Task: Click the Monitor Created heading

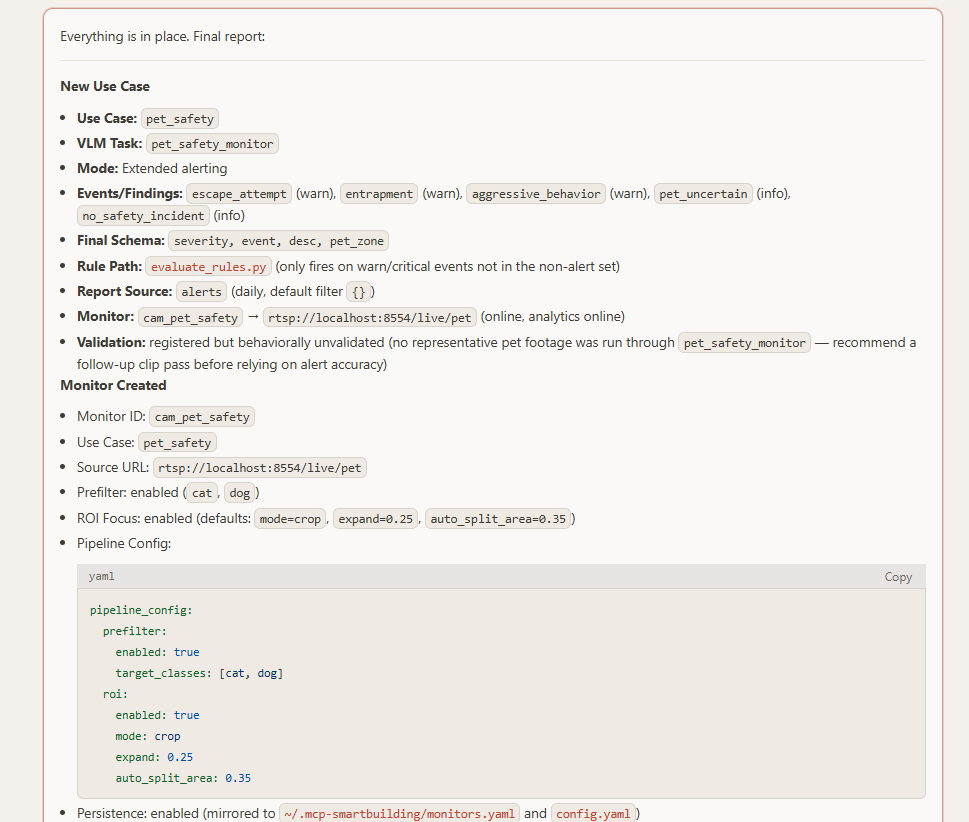Action: [114, 386]
